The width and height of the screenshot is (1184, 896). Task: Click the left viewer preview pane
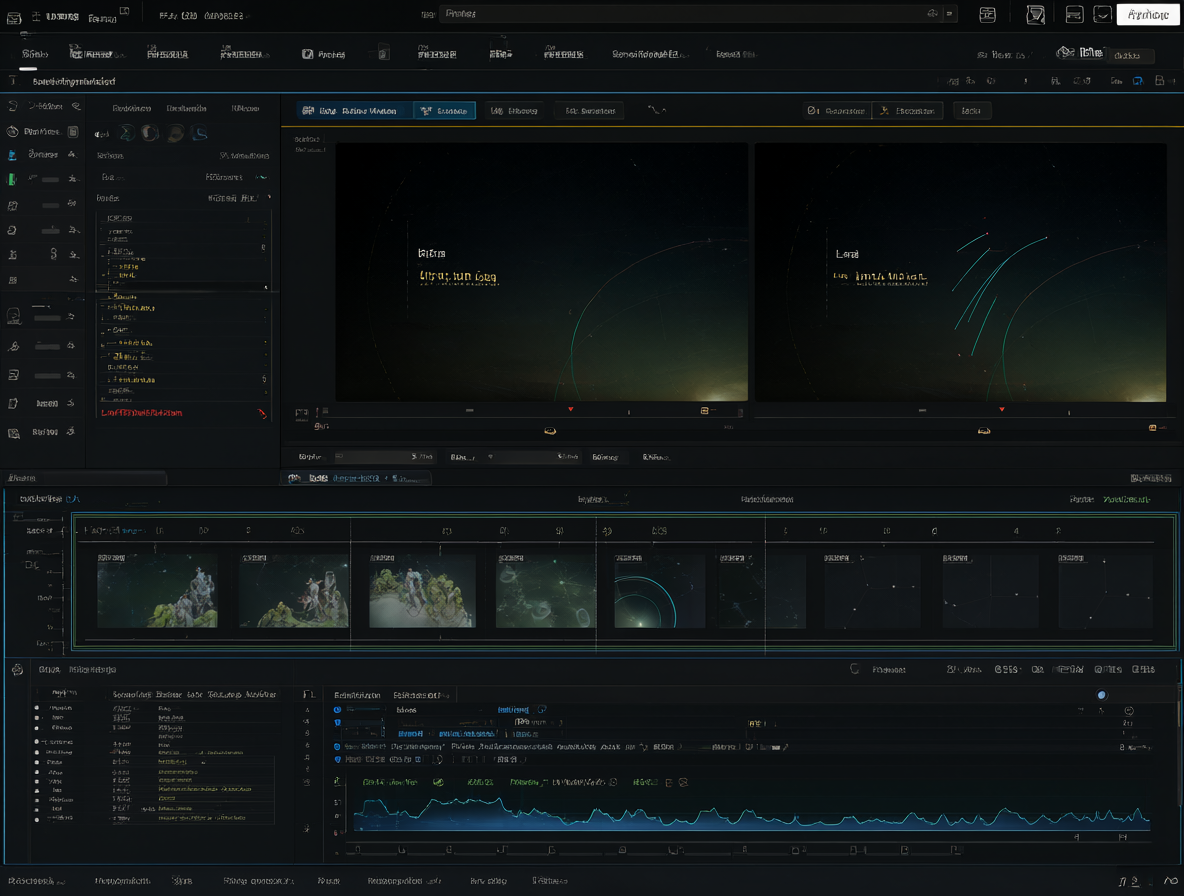pos(541,272)
